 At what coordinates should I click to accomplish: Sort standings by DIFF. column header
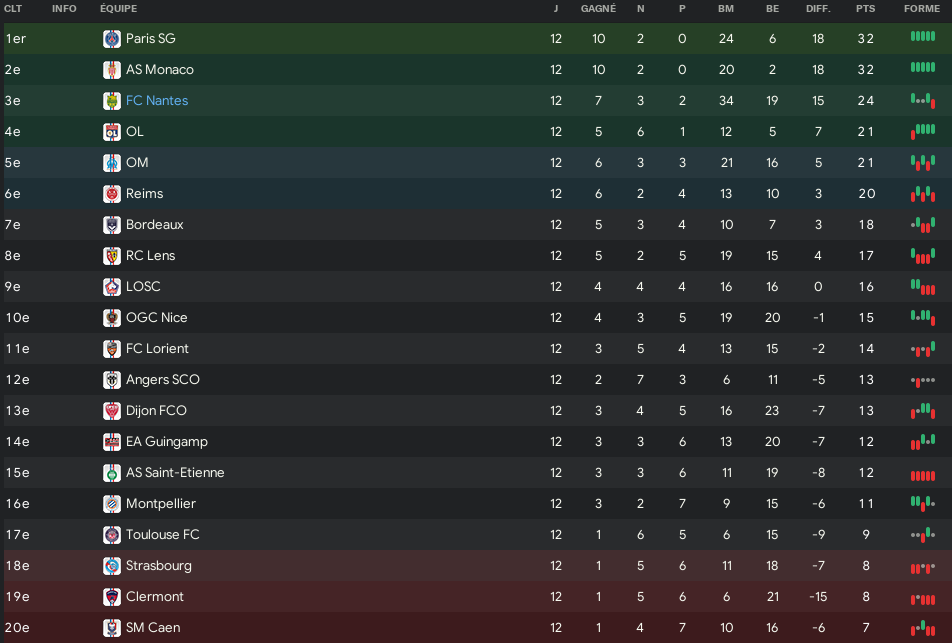pyautogui.click(x=818, y=9)
